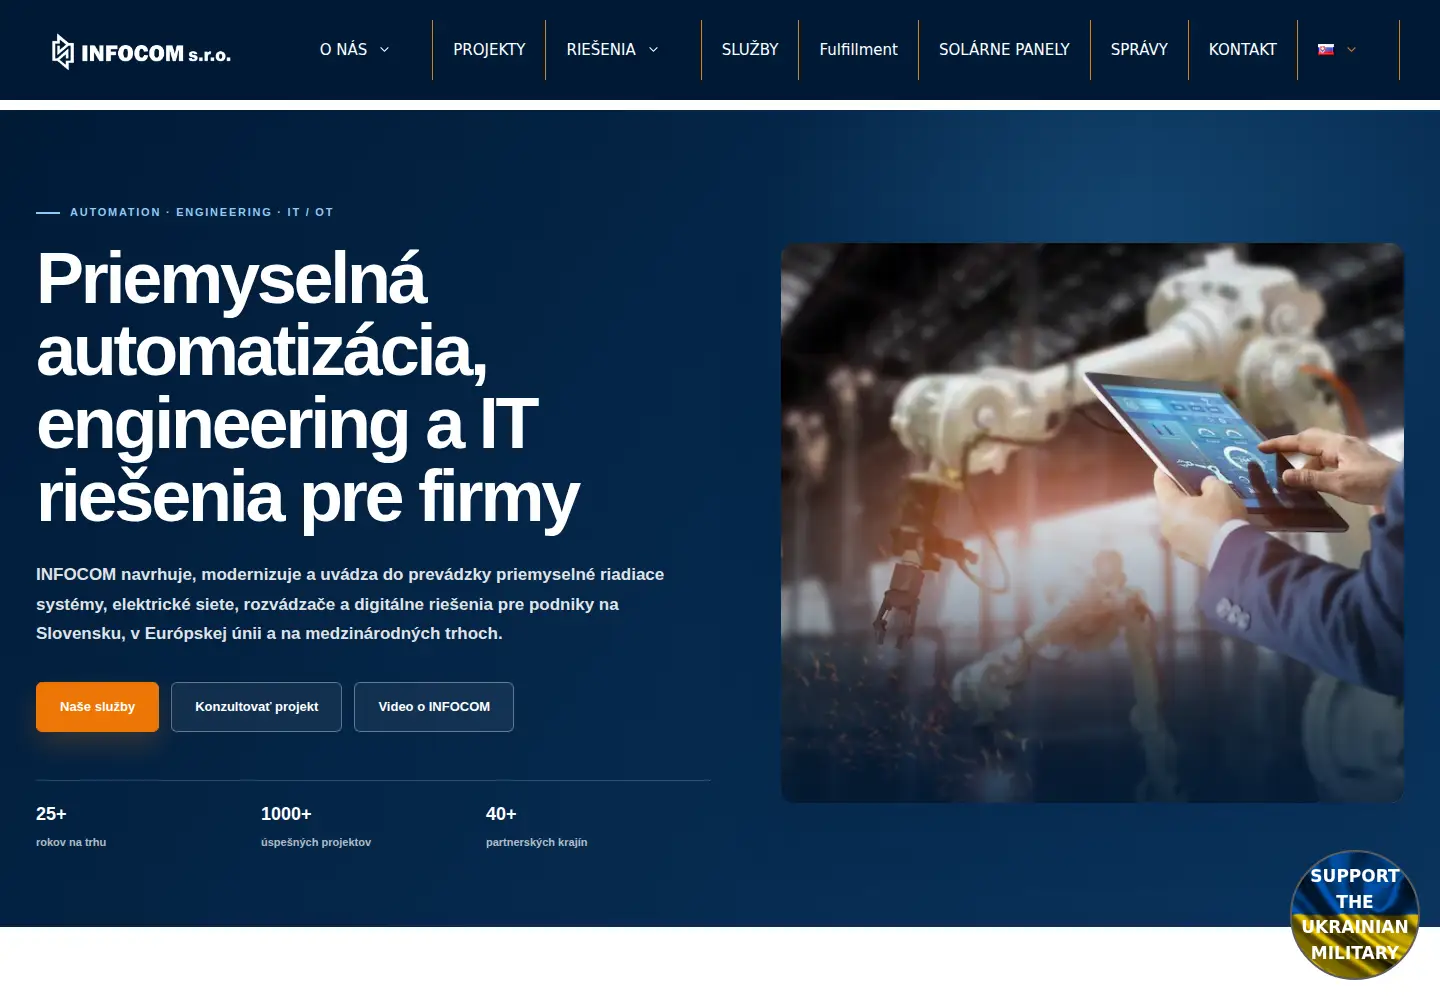
Task: Click the INFOCOM s.r.o. logo
Action: click(x=141, y=51)
